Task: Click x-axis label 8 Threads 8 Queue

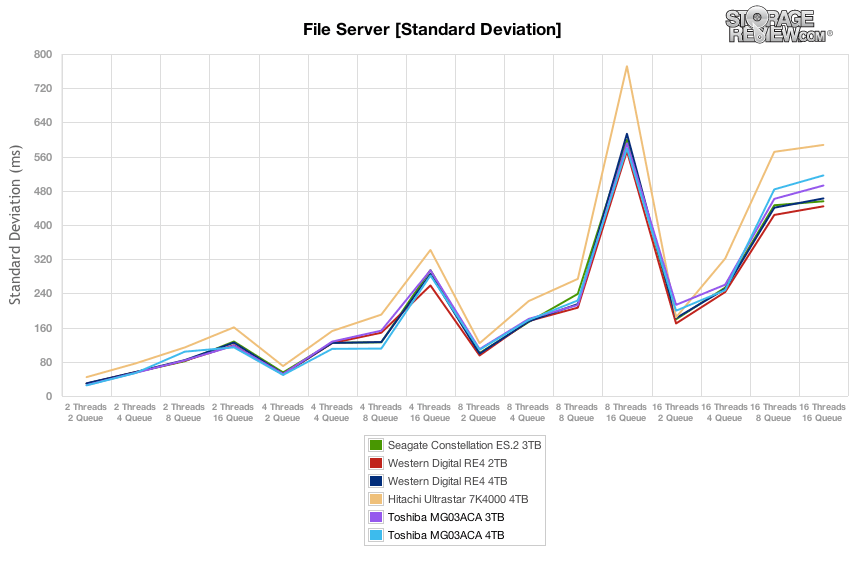Action: (x=577, y=413)
